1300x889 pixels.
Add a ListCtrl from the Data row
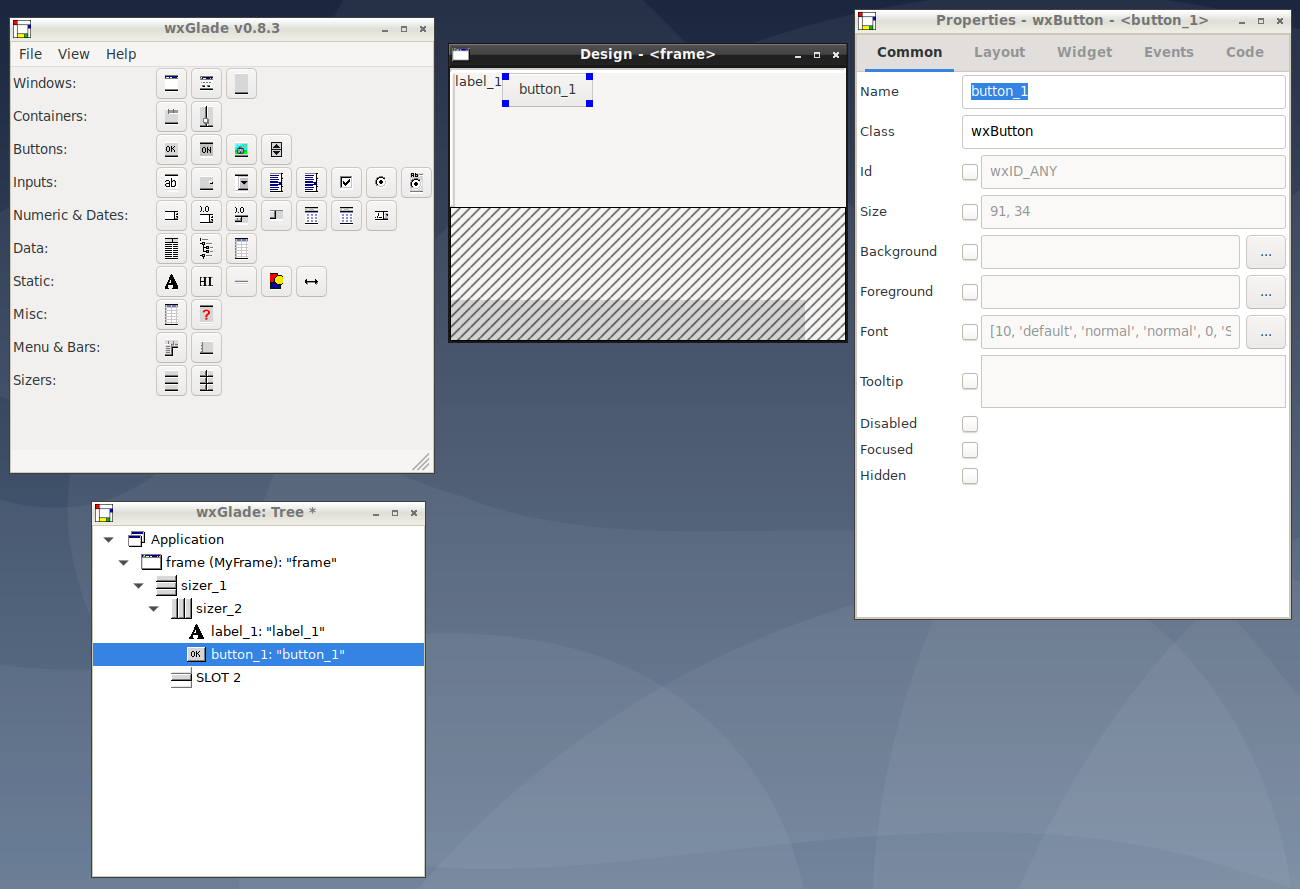pyautogui.click(x=172, y=249)
